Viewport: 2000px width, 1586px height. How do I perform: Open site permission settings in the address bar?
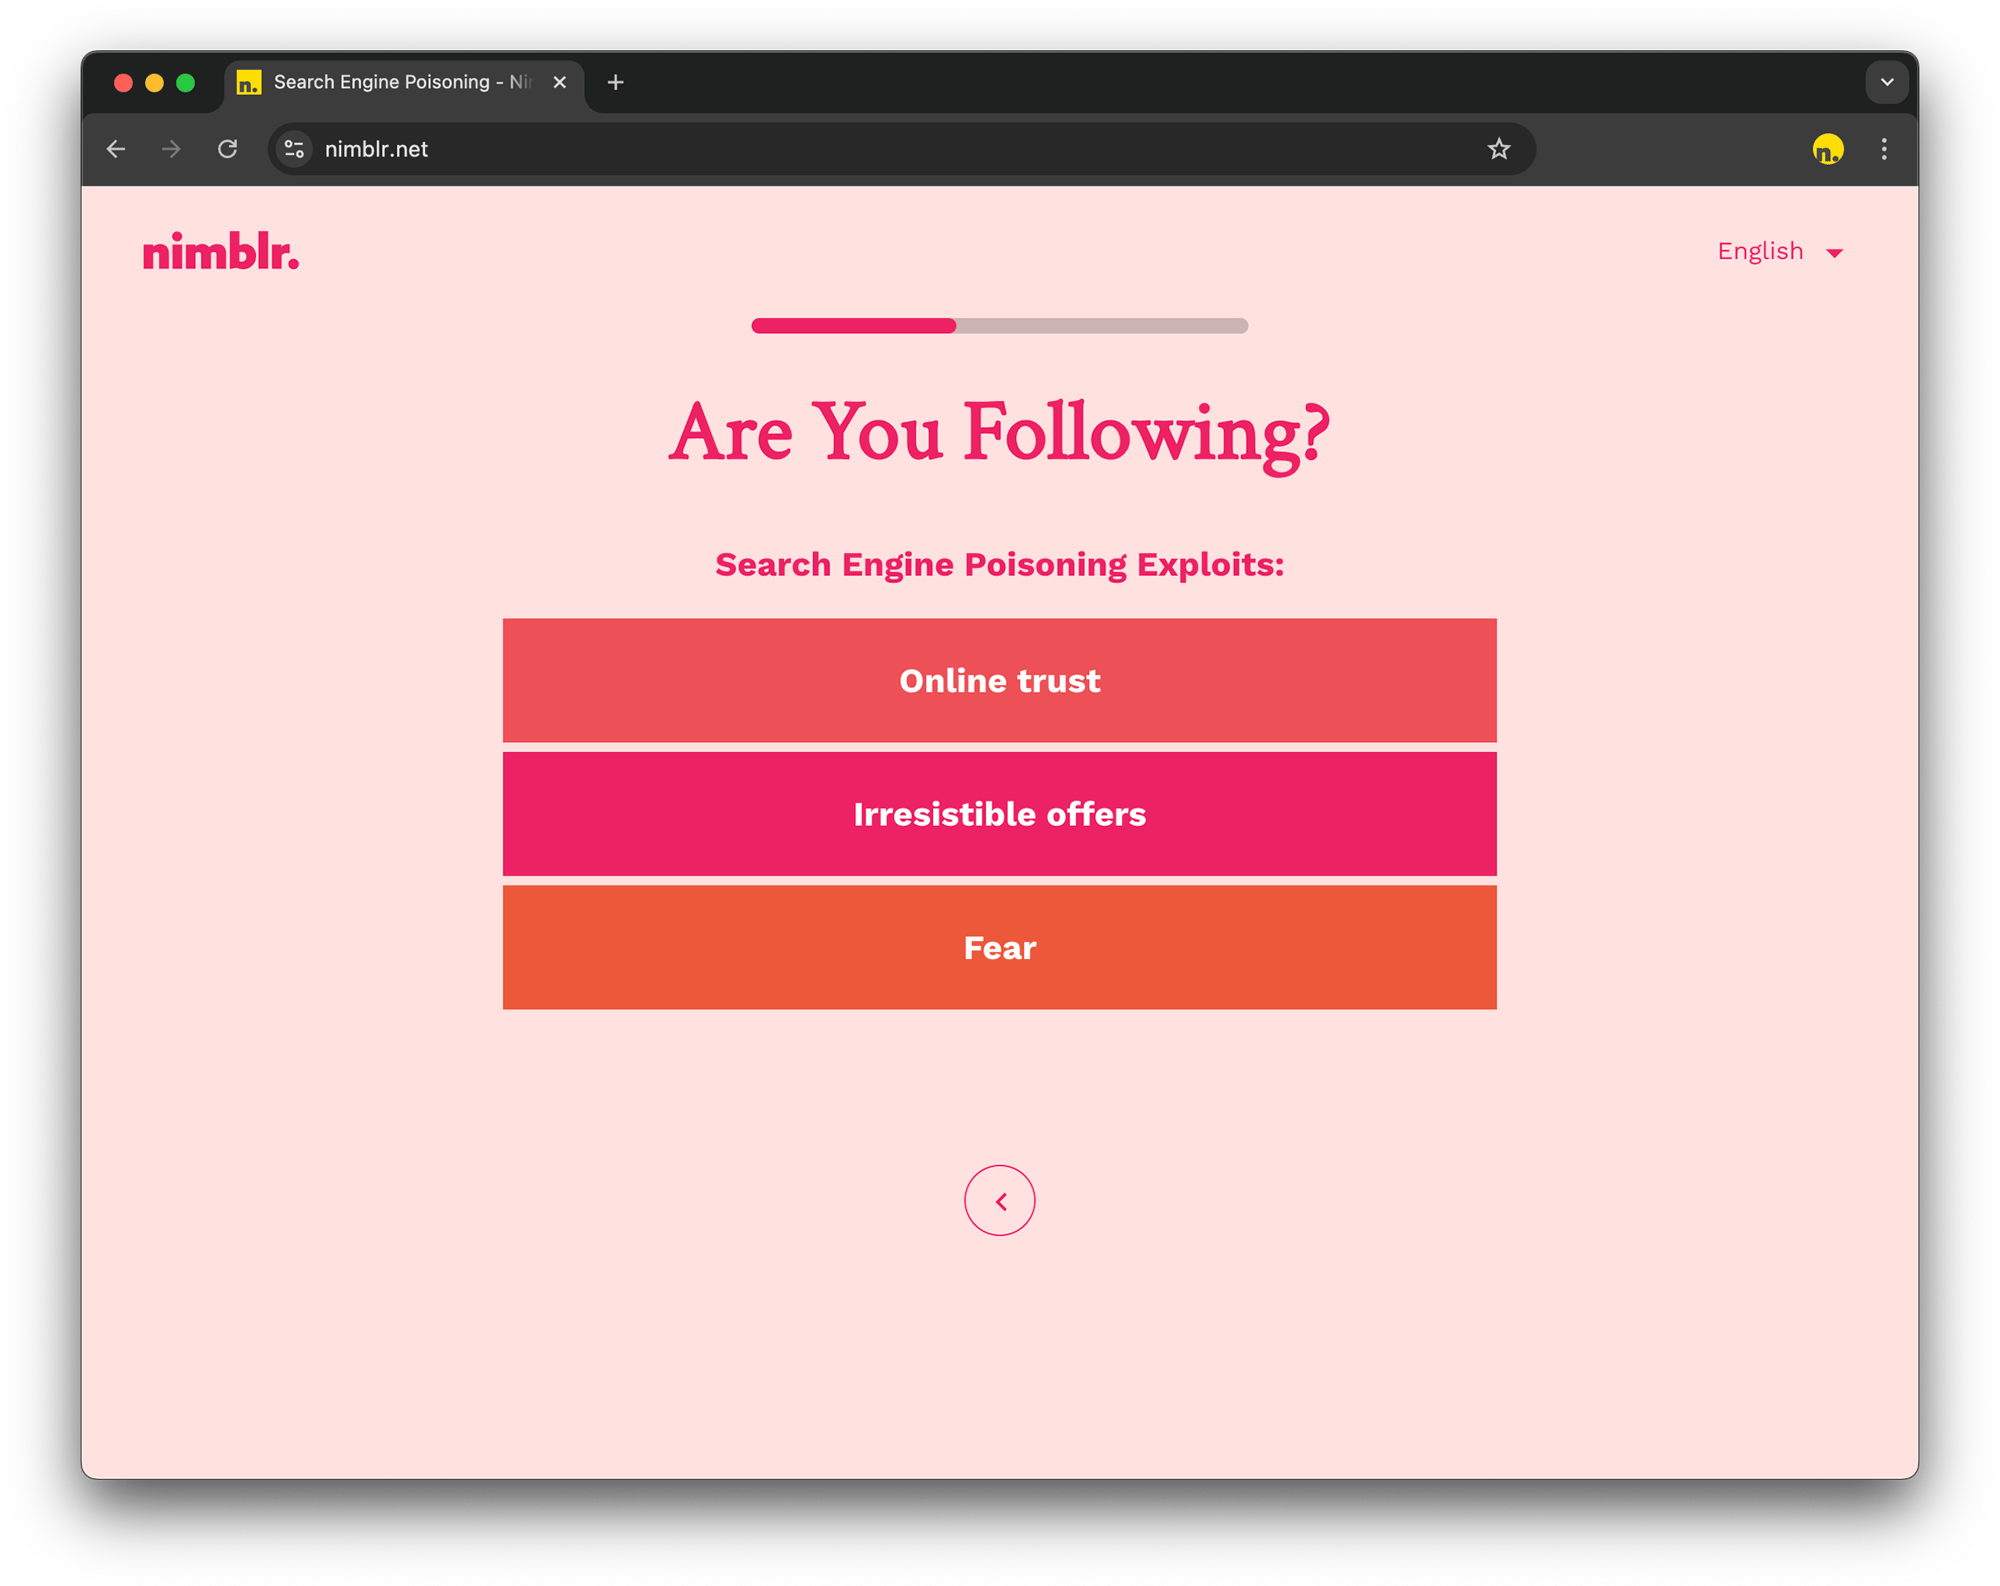(293, 148)
